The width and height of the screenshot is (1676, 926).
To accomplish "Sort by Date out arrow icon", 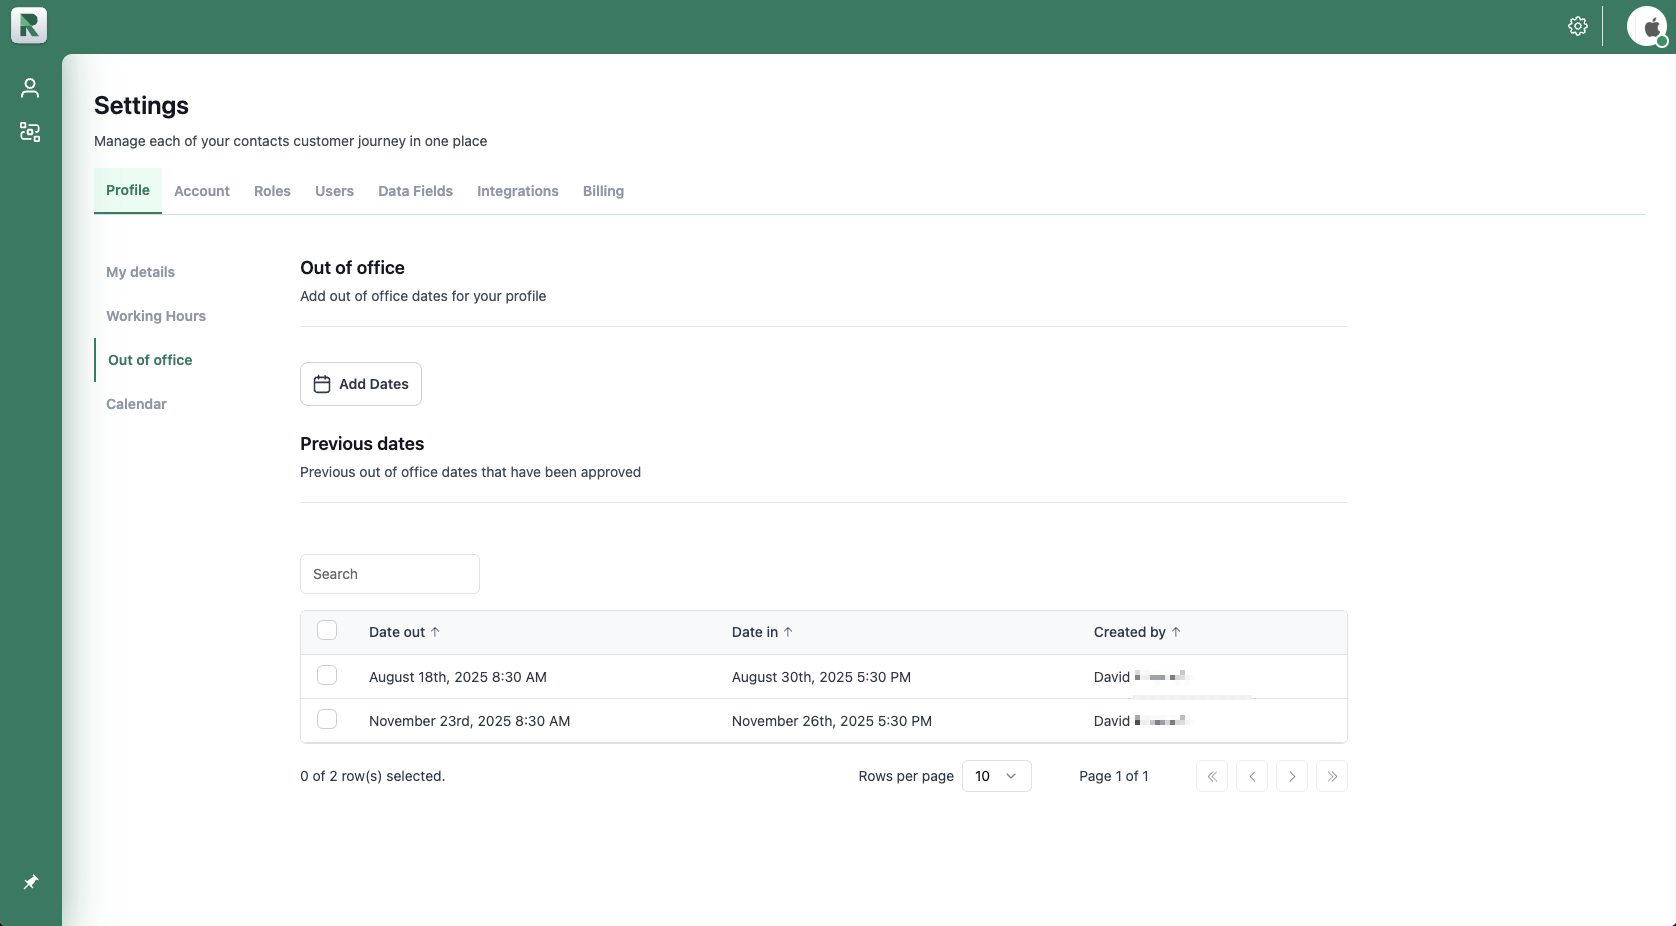I will [x=435, y=632].
